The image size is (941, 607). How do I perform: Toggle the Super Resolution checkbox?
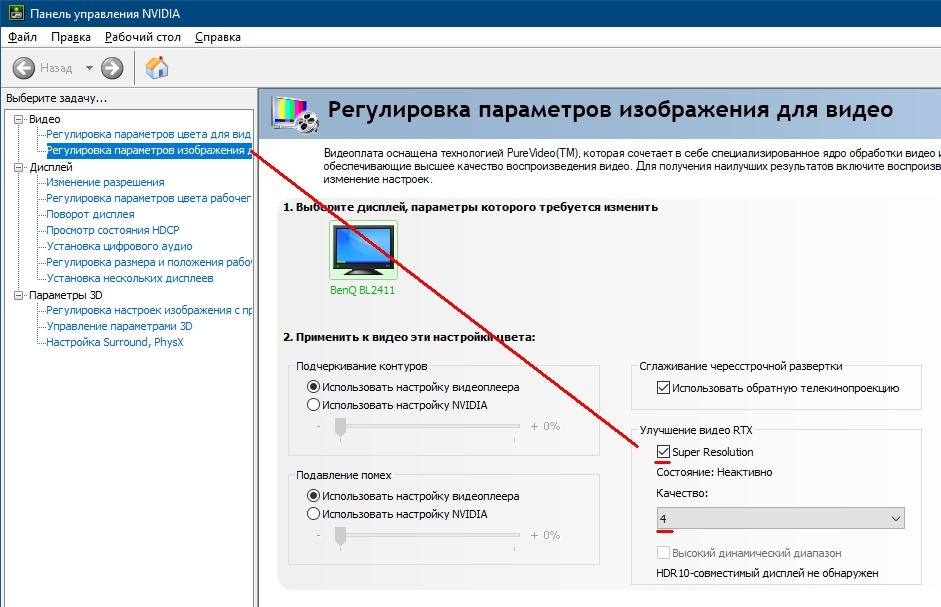[x=663, y=451]
